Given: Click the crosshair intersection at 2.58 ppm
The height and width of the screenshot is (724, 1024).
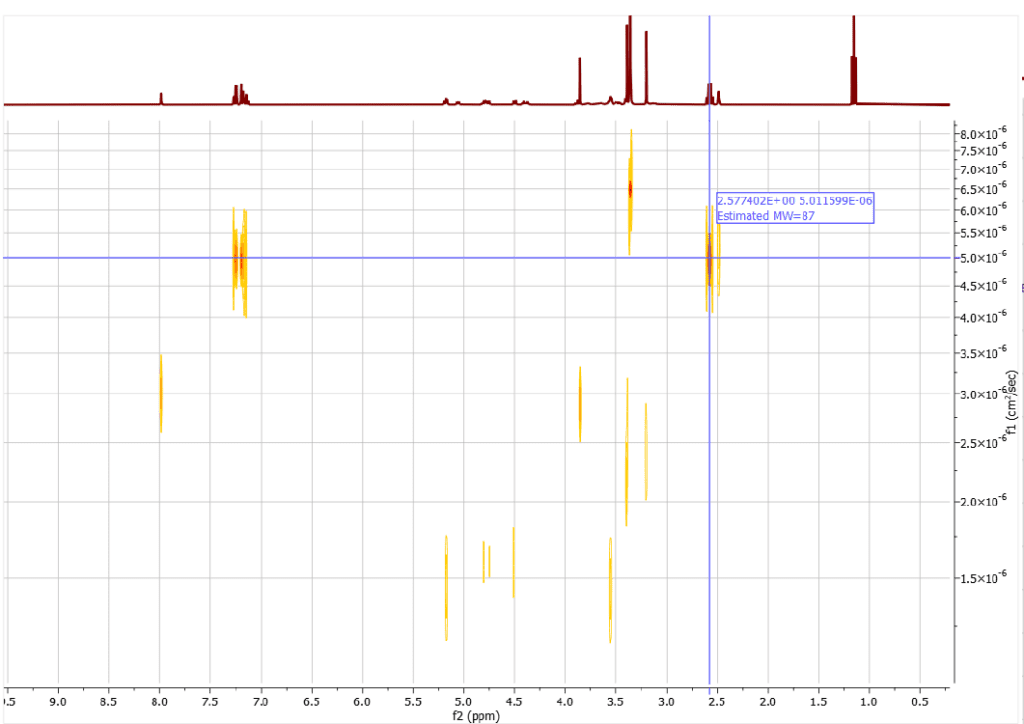Looking at the screenshot, I should click(709, 258).
